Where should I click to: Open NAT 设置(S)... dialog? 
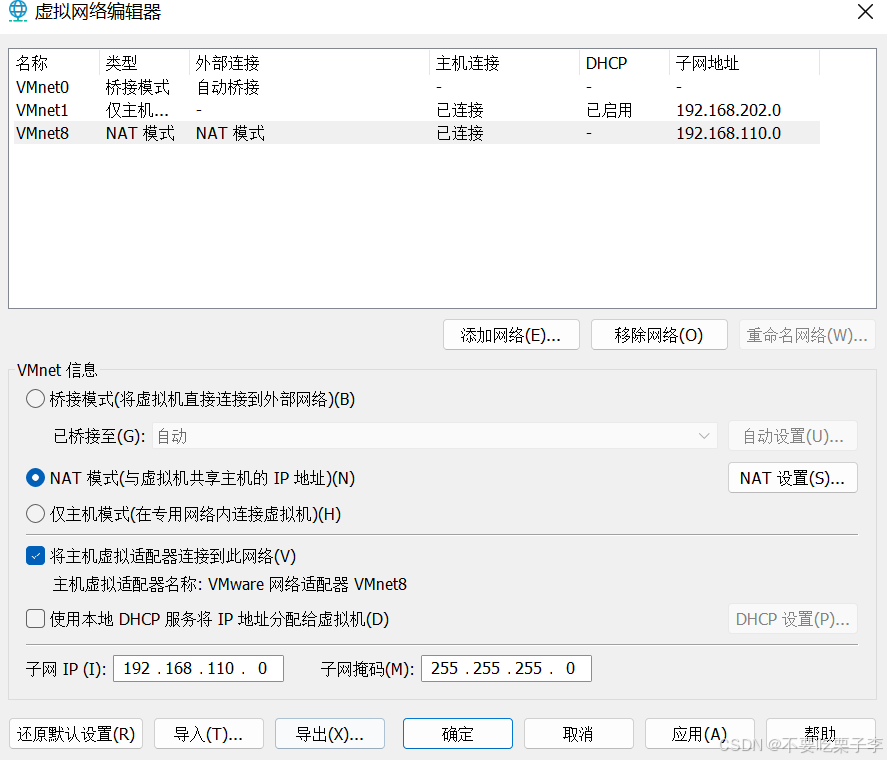point(792,478)
